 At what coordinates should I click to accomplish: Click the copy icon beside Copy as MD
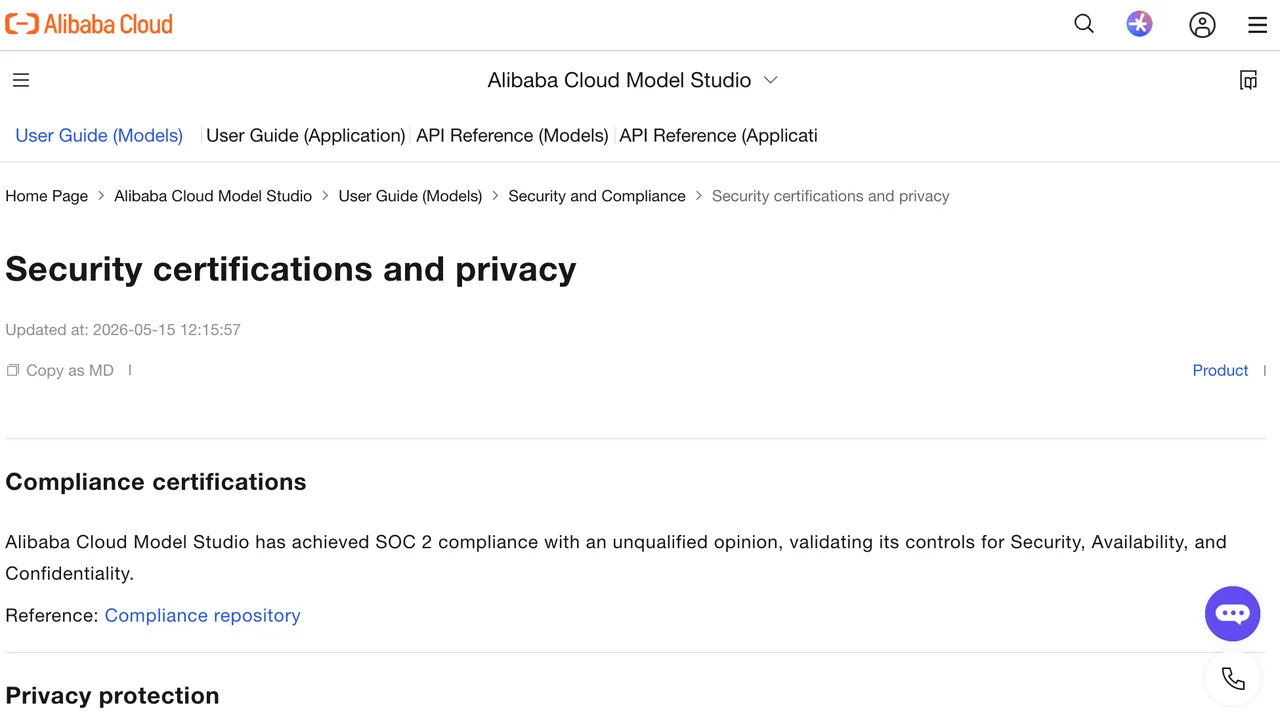coord(13,370)
